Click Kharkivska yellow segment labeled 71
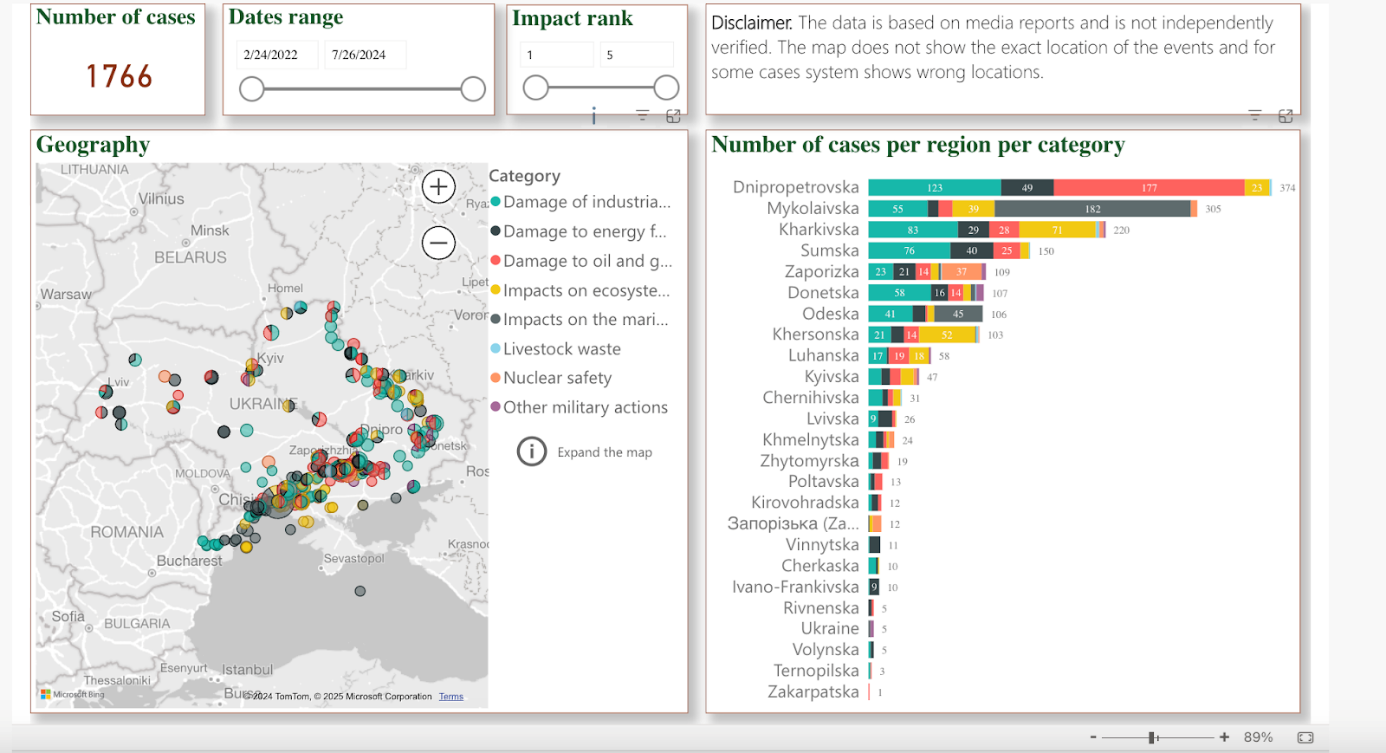1386x753 pixels. (1057, 230)
